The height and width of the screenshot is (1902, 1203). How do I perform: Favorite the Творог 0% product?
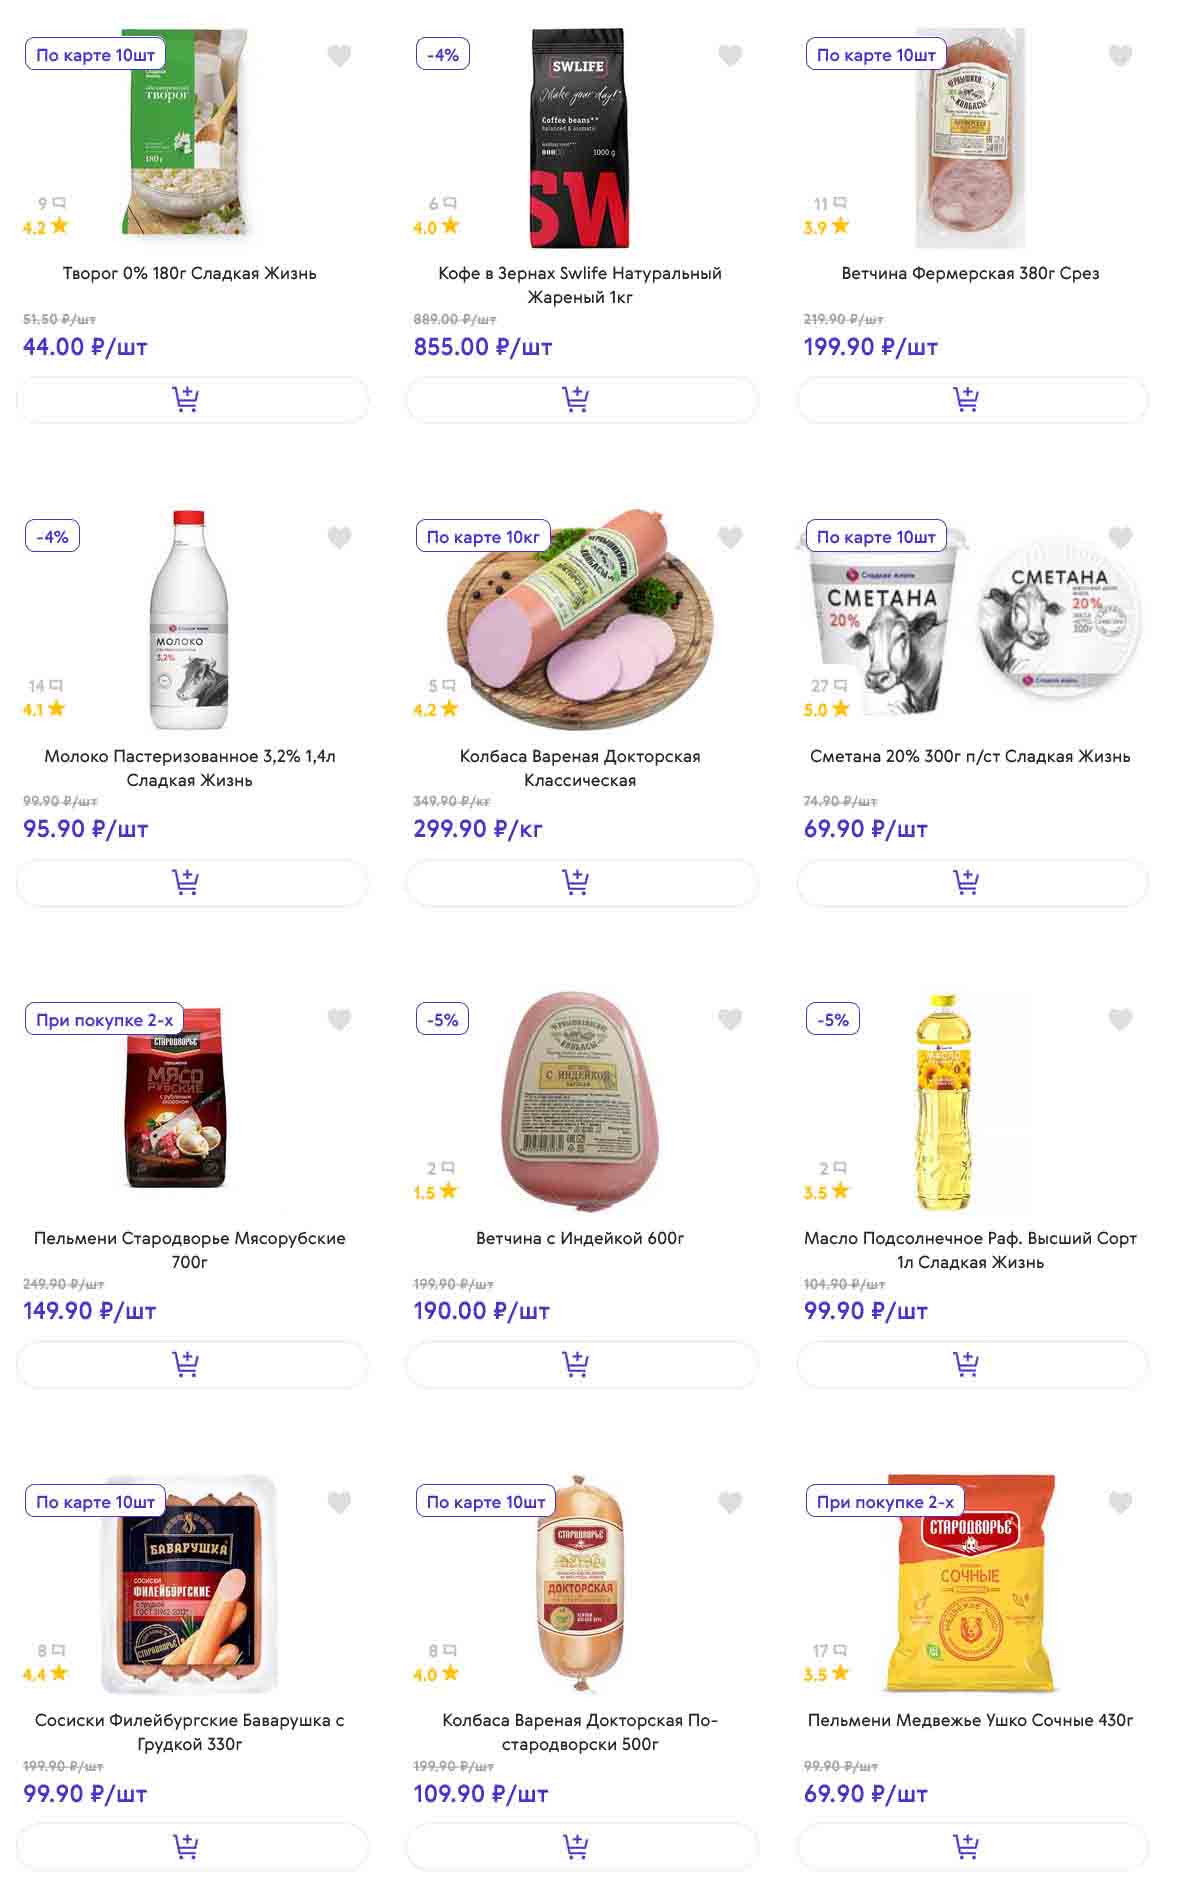coord(339,56)
